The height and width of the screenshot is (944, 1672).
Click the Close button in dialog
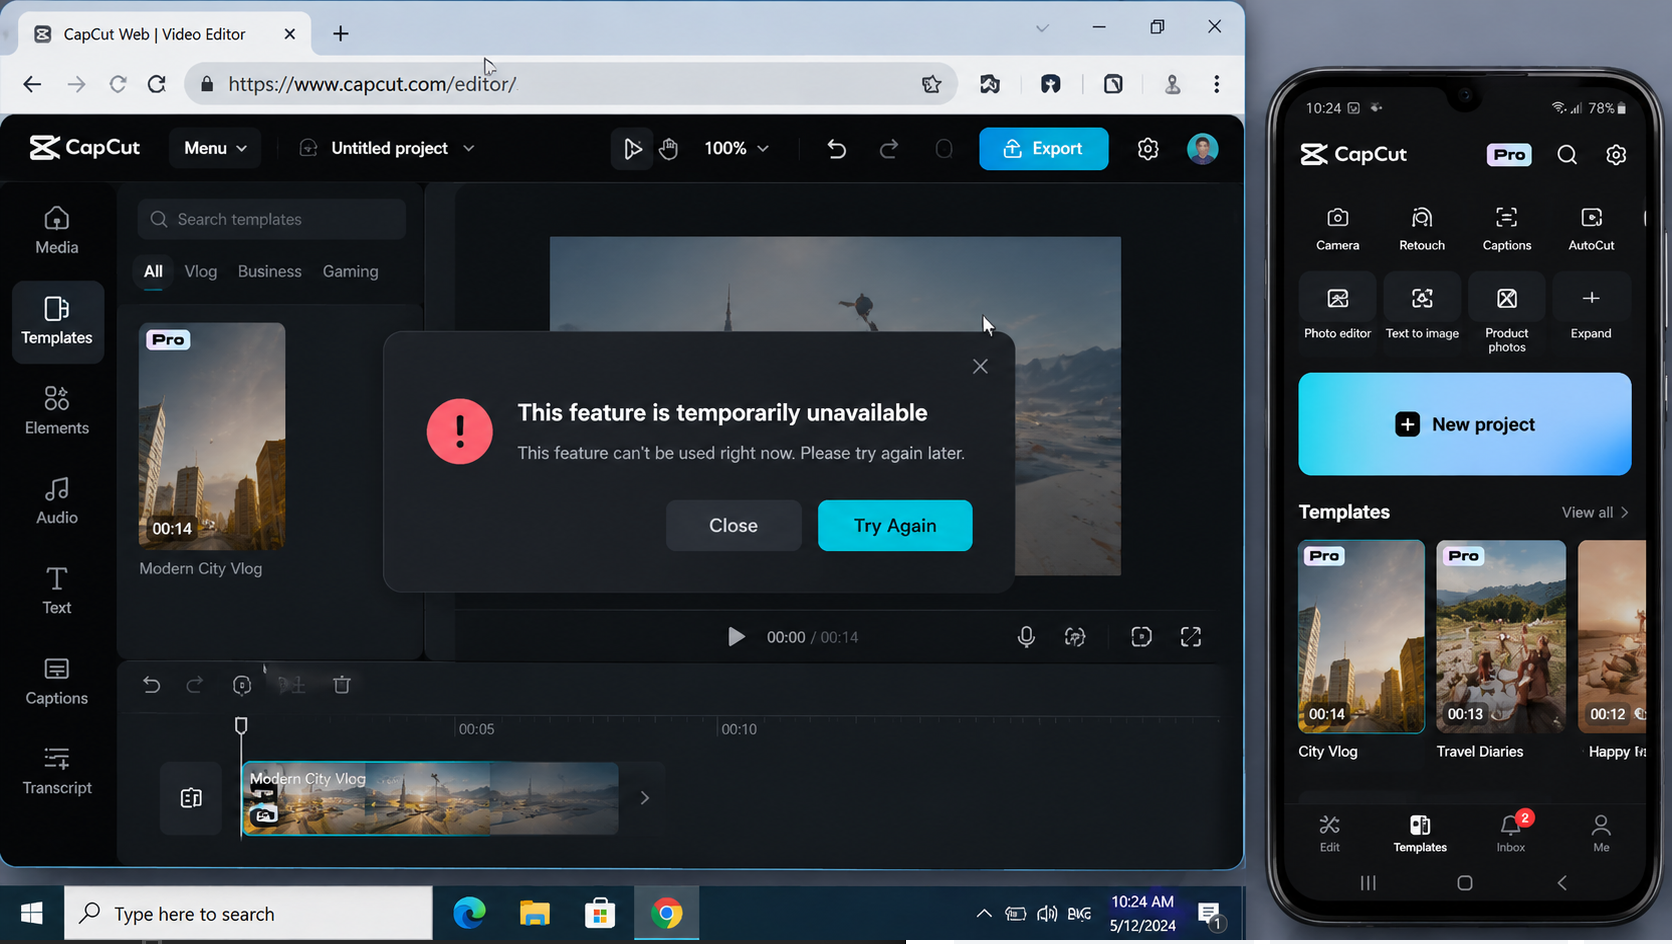coord(734,526)
